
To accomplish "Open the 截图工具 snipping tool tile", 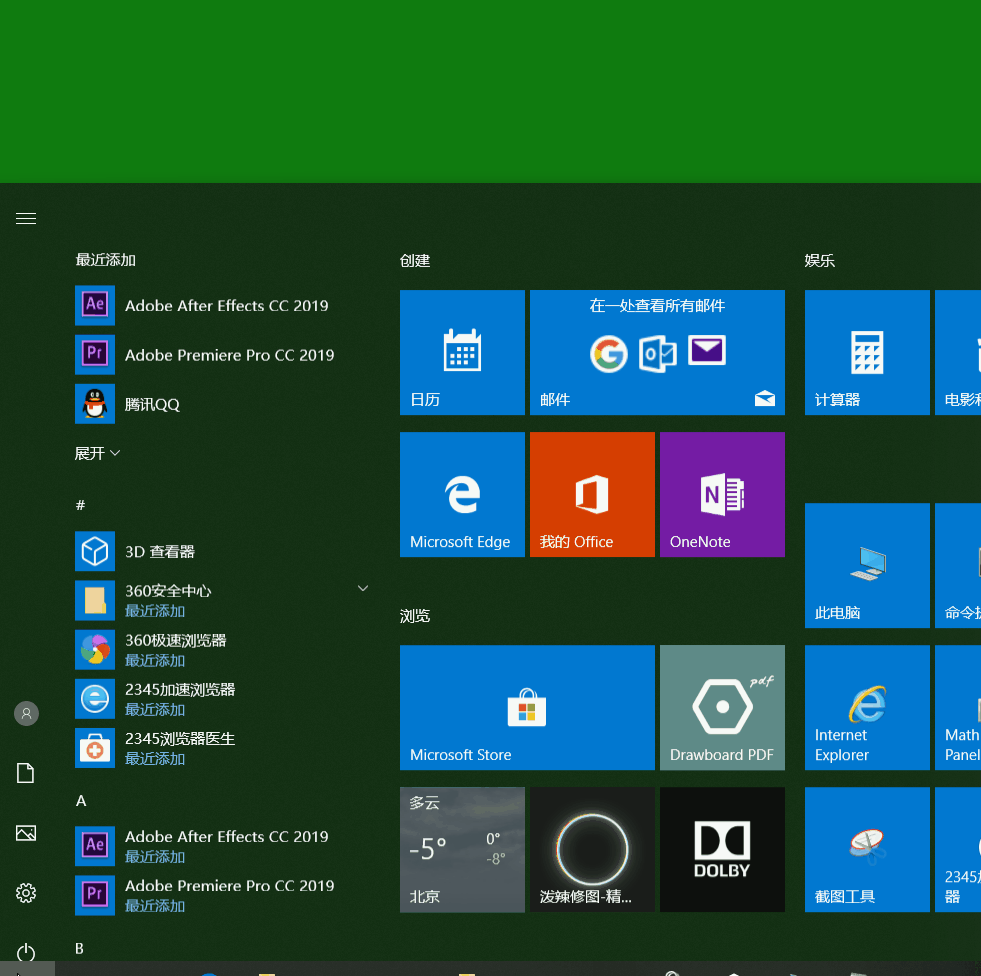I will [x=867, y=850].
